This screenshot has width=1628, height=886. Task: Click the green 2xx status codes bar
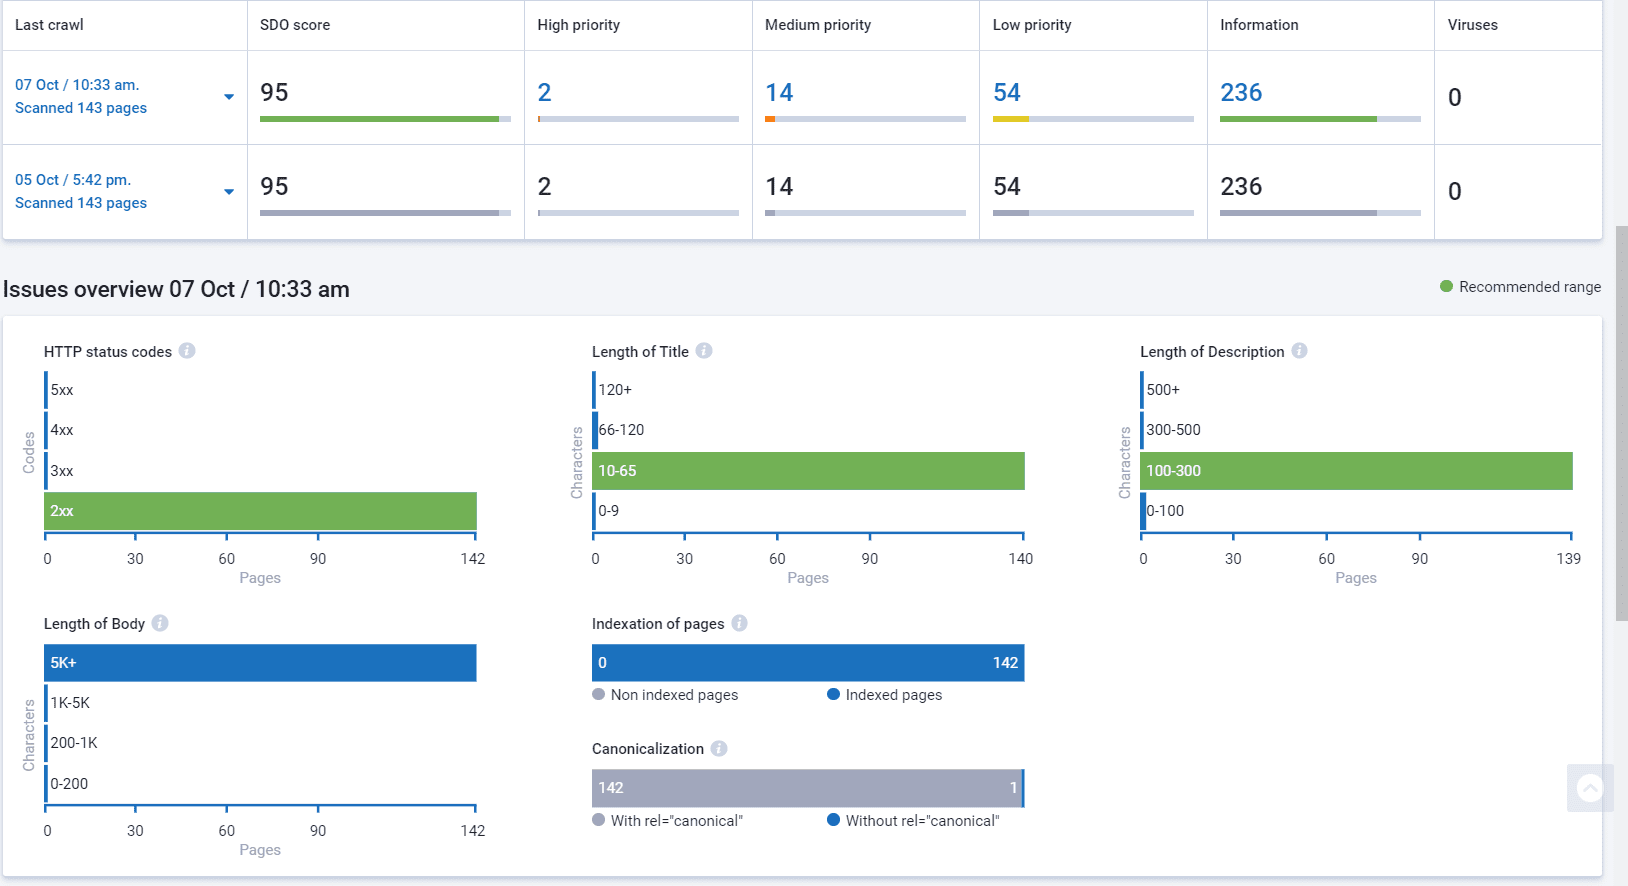(x=260, y=511)
